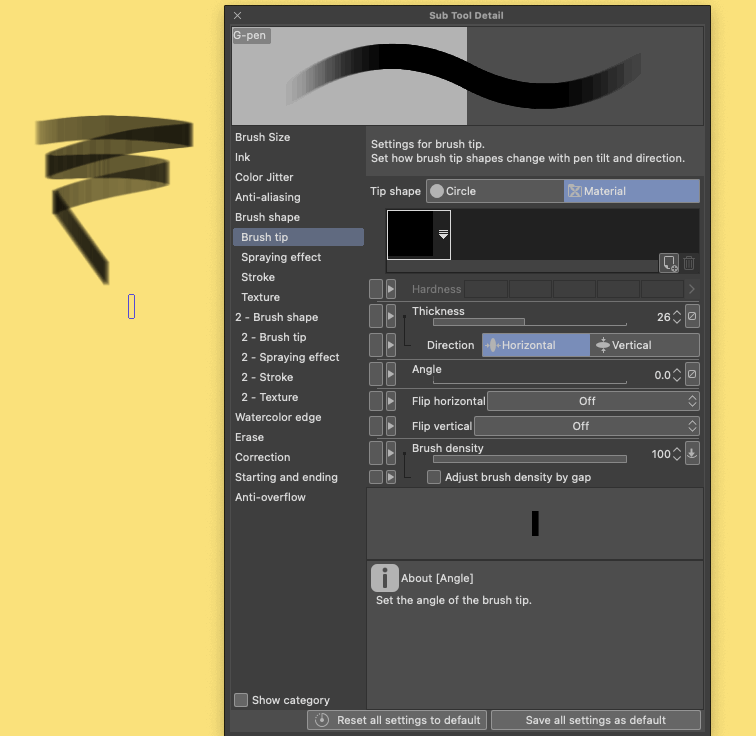Click Angle value stepper
The width and height of the screenshot is (756, 736).
click(x=677, y=375)
